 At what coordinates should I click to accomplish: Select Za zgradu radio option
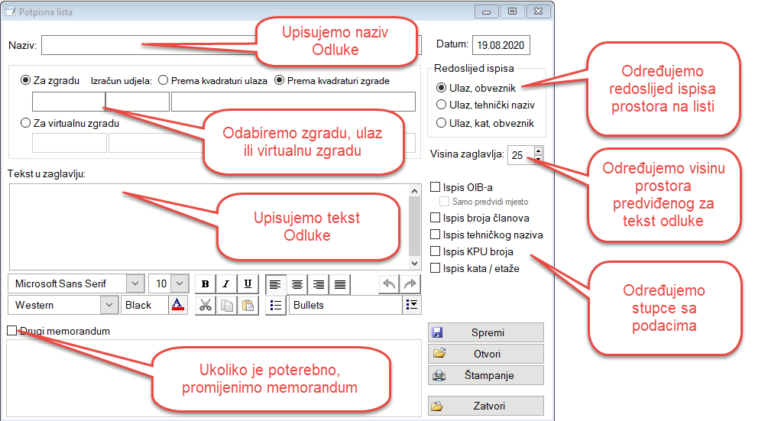pyautogui.click(x=25, y=80)
